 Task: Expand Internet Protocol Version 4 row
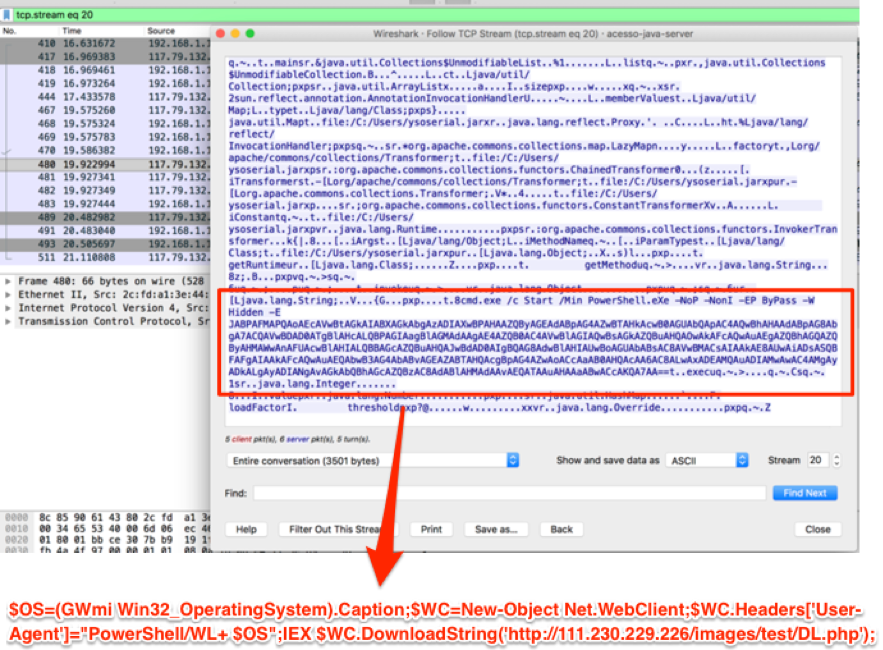[7, 308]
